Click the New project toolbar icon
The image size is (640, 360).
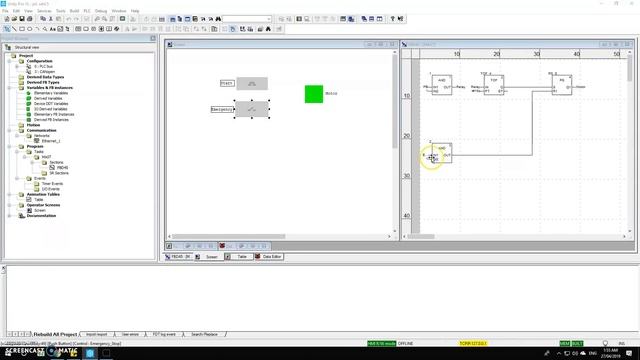[7, 19]
